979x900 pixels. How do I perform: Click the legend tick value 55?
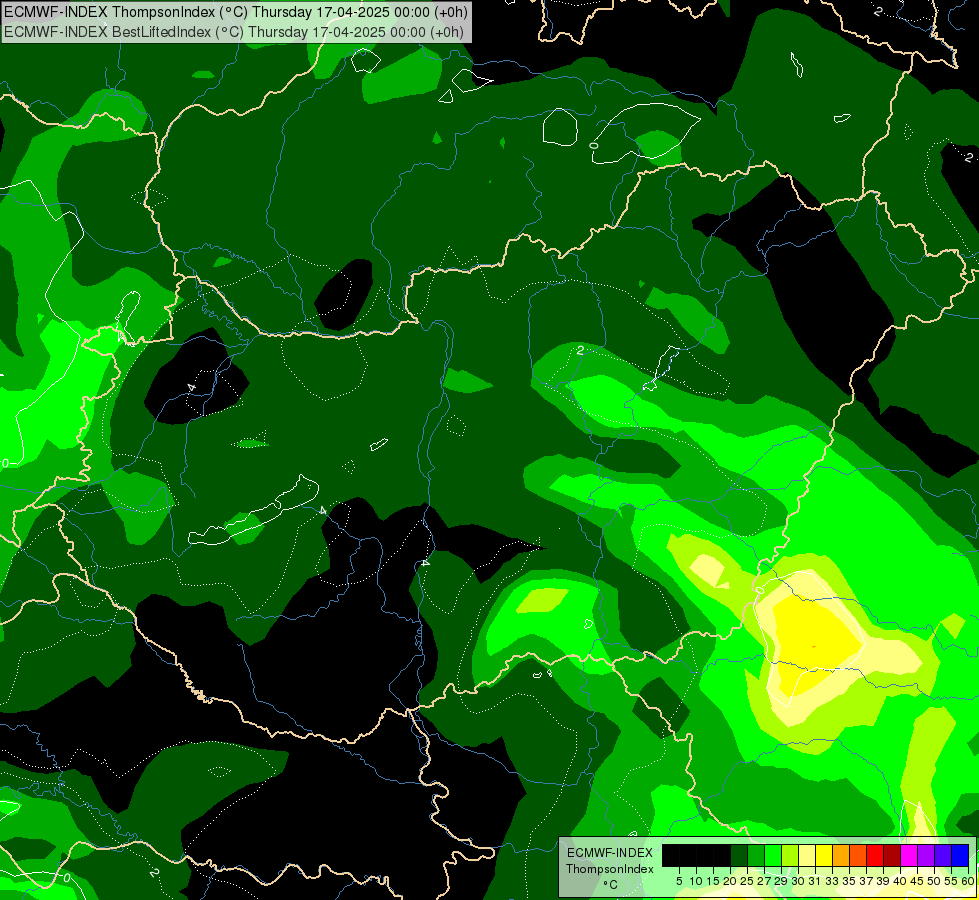[x=952, y=881]
